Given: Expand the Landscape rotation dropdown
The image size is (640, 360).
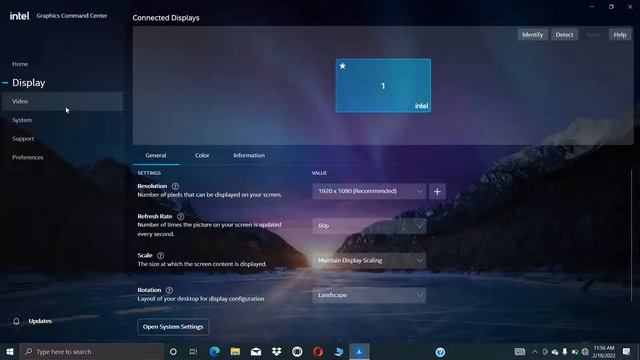Looking at the screenshot, I should pos(369,295).
